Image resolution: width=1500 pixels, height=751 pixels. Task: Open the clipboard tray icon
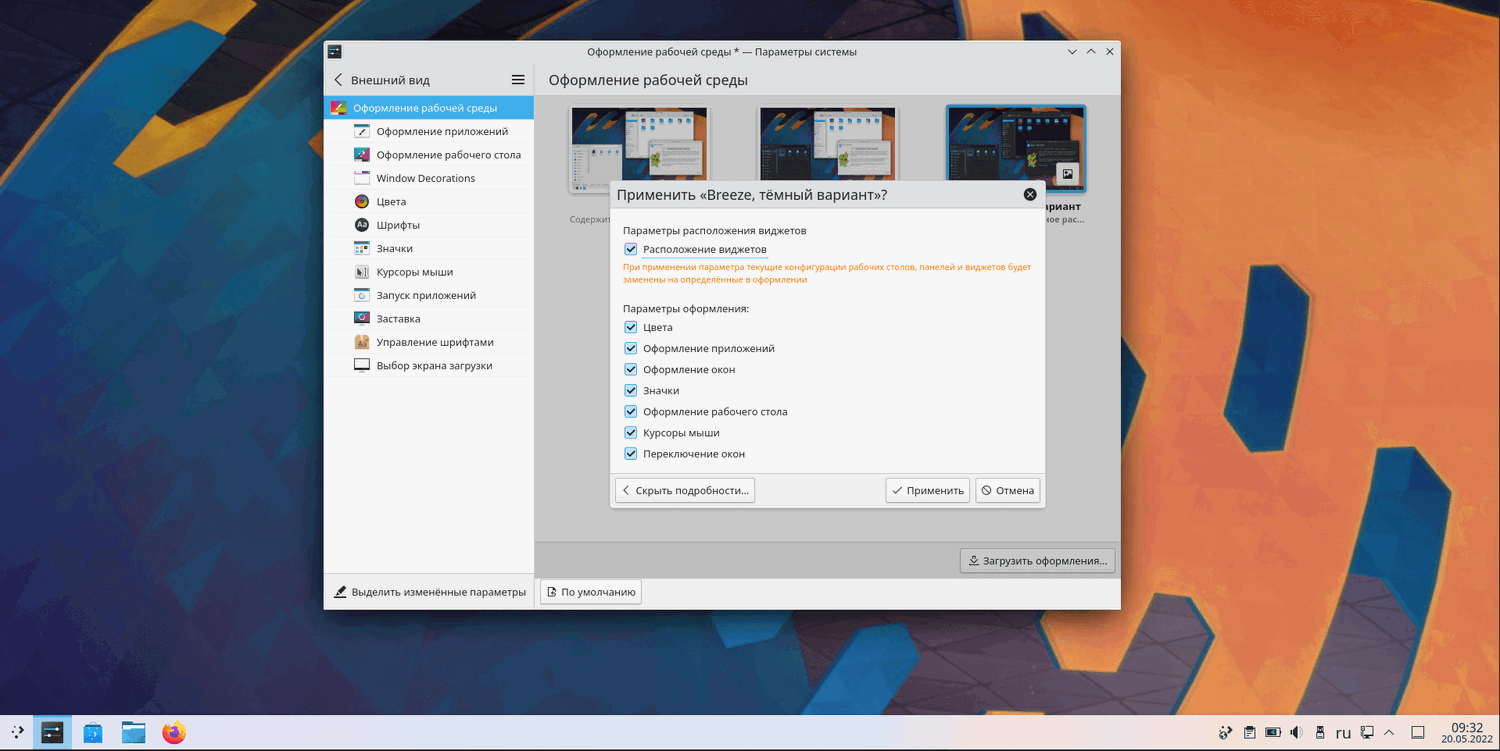(x=1250, y=733)
